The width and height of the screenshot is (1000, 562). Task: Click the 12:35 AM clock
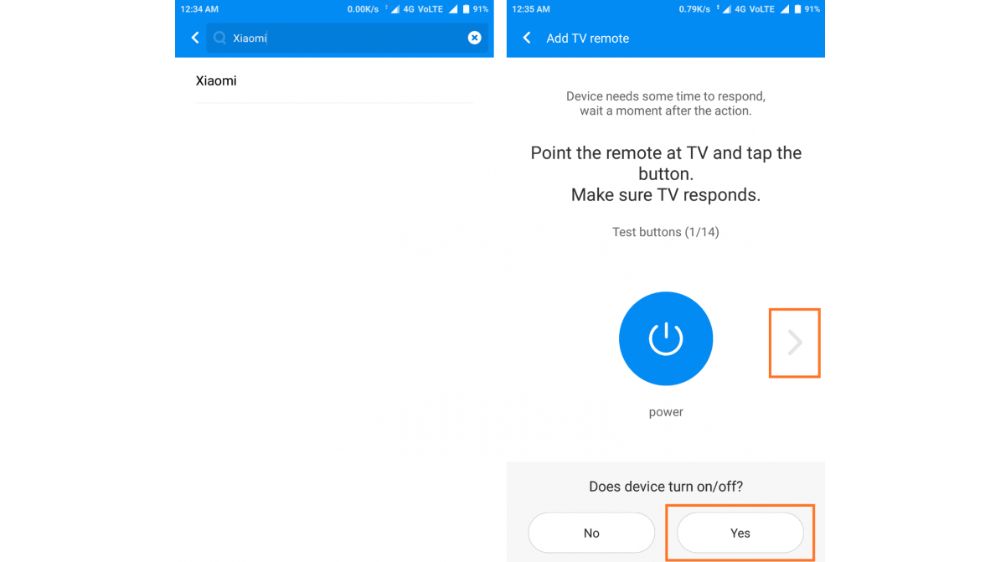tap(531, 9)
